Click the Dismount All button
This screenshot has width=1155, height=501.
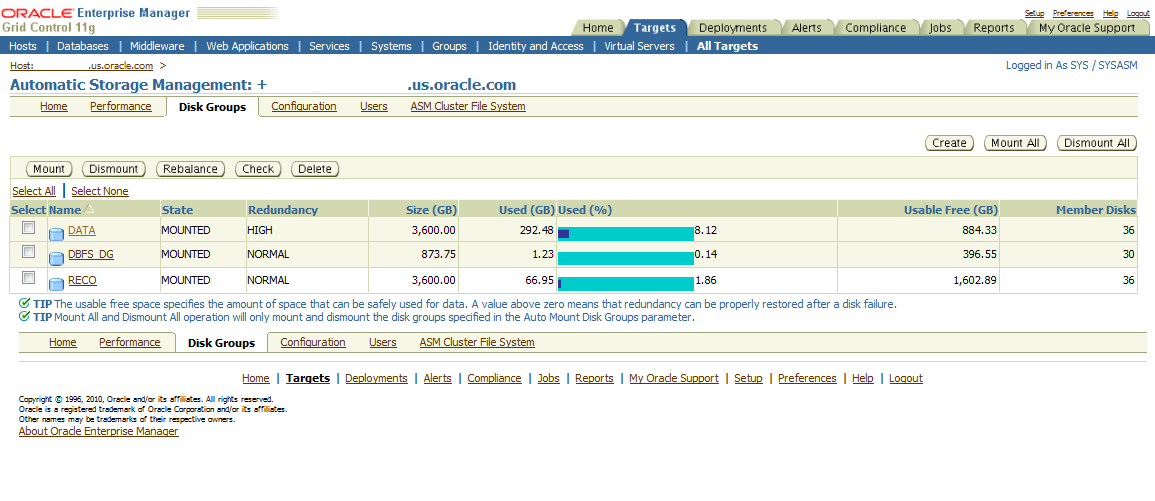click(x=1096, y=143)
